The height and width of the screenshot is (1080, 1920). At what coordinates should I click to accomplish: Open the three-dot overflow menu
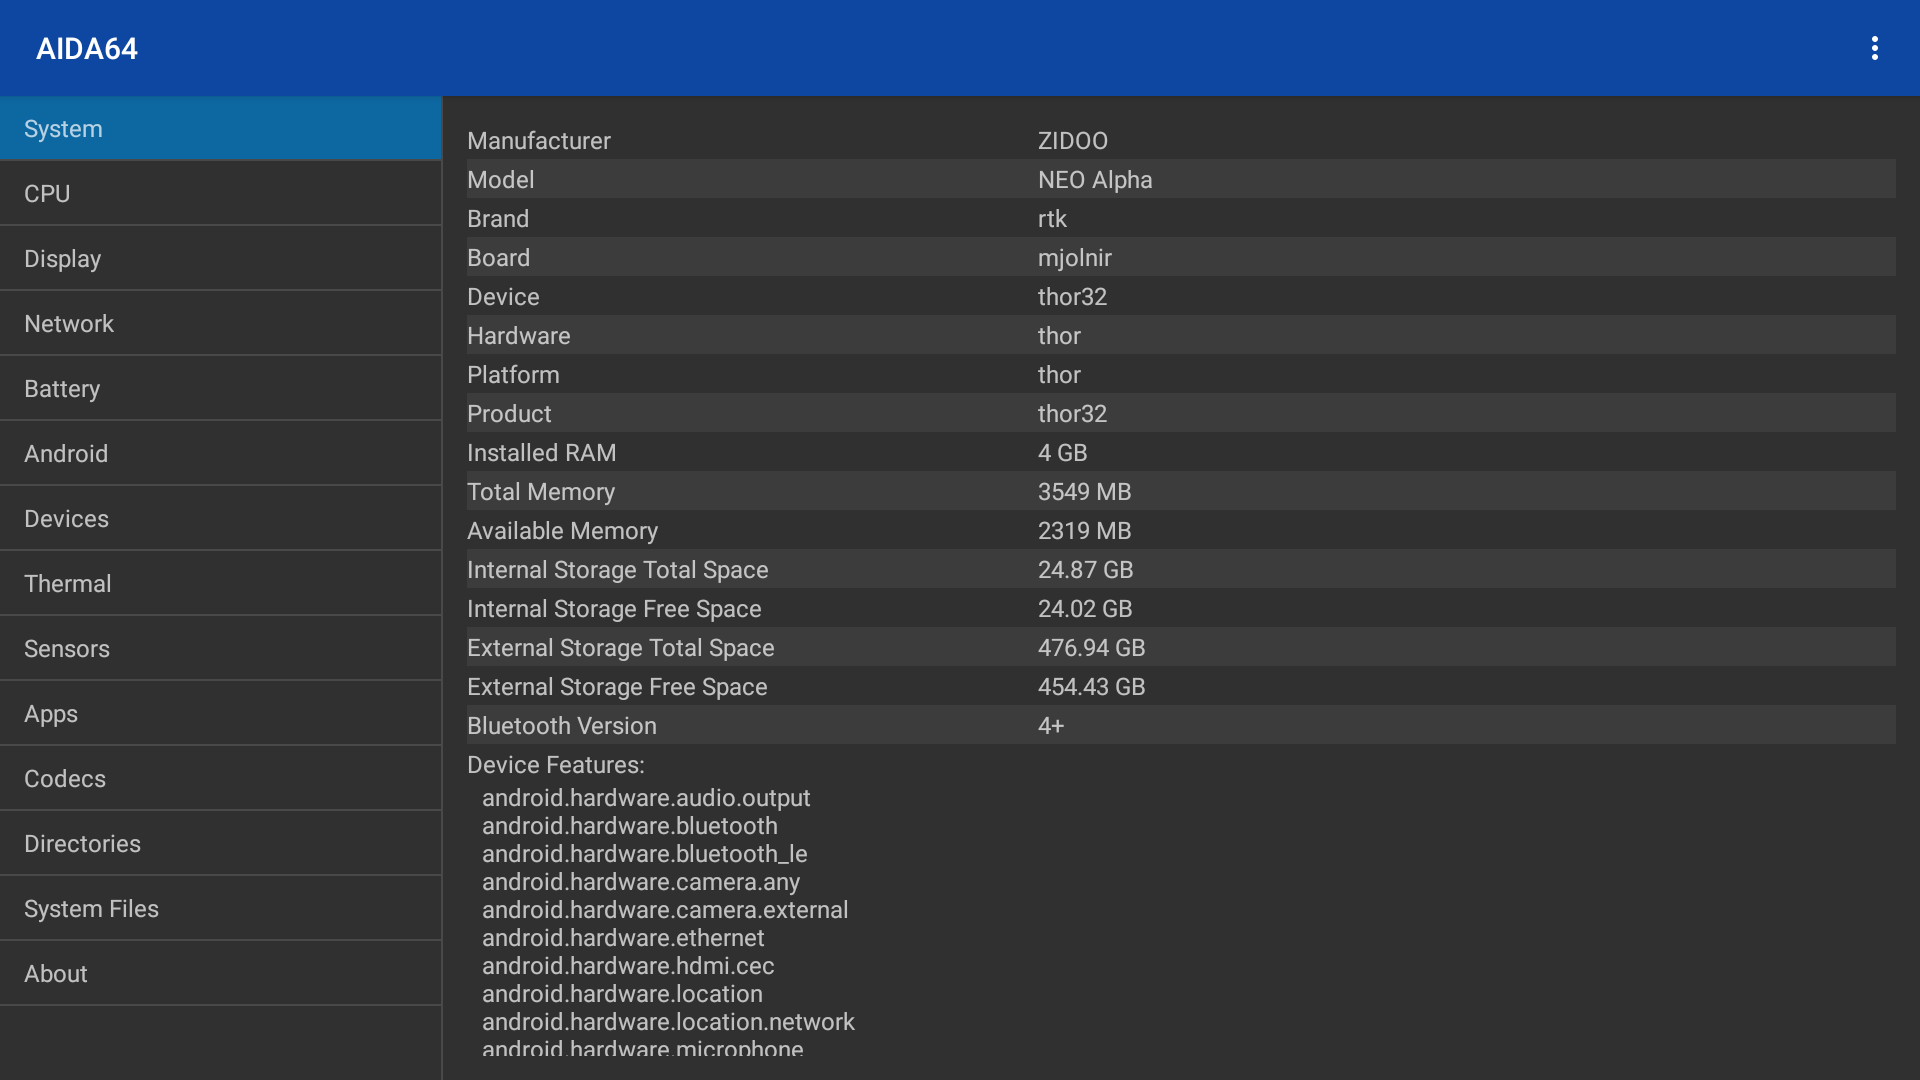pyautogui.click(x=1874, y=48)
